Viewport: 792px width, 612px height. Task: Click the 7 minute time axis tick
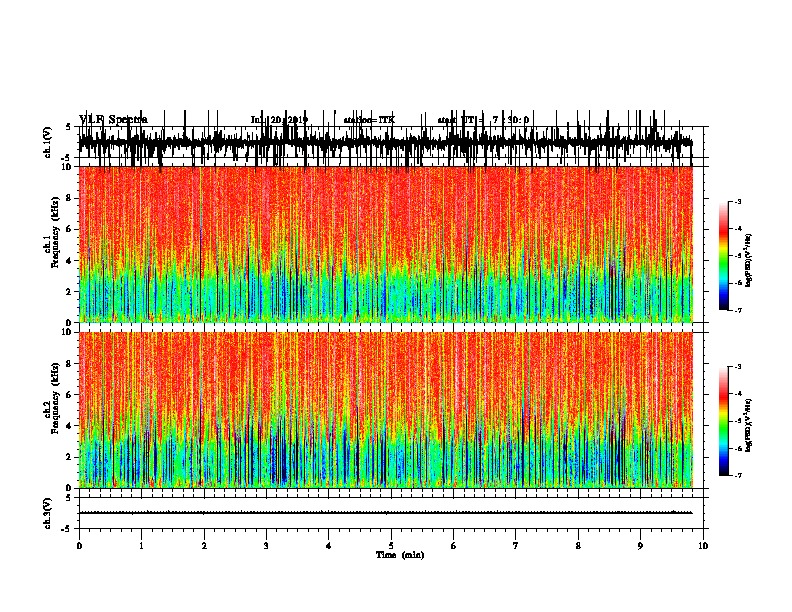[516, 545]
